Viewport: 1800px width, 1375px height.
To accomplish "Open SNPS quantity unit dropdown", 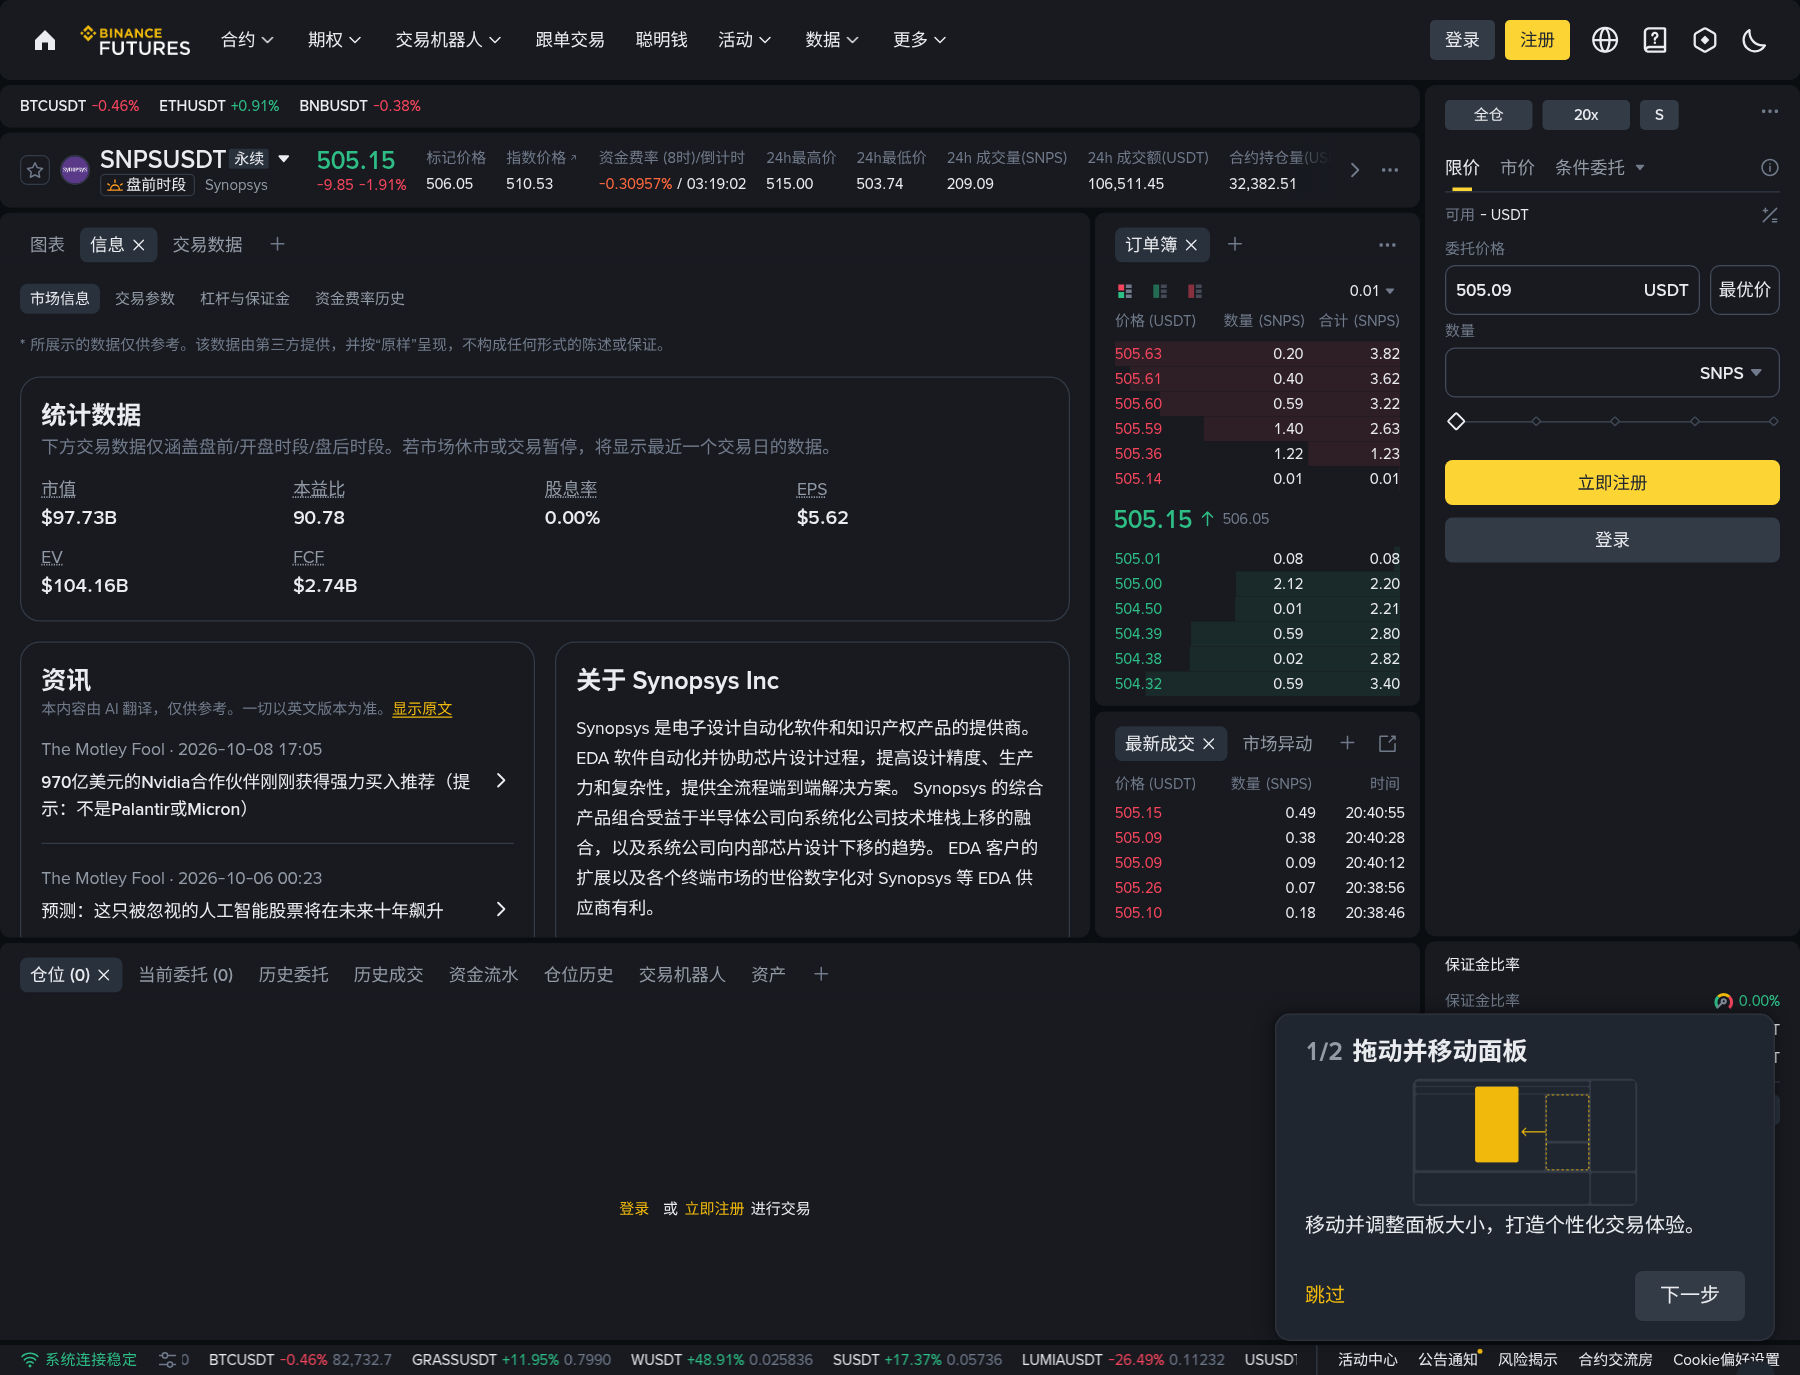I will point(1731,373).
